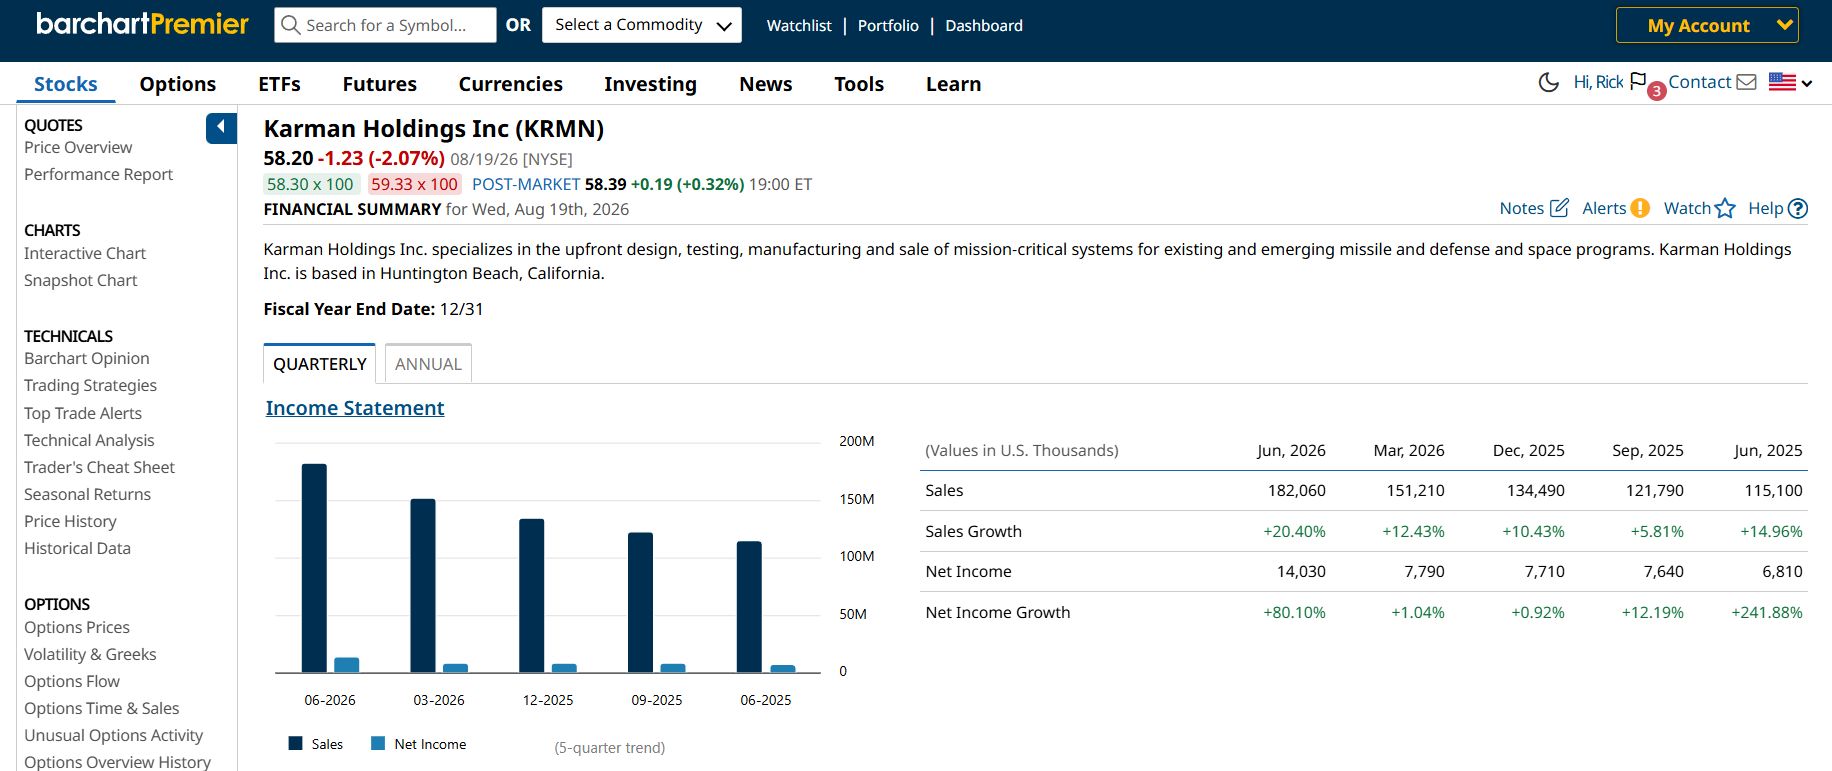
Task: Open the Notes edit icon
Action: [1559, 208]
